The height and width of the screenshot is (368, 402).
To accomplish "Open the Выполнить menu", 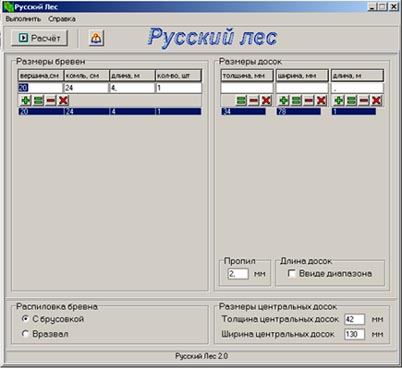I will click(x=23, y=19).
